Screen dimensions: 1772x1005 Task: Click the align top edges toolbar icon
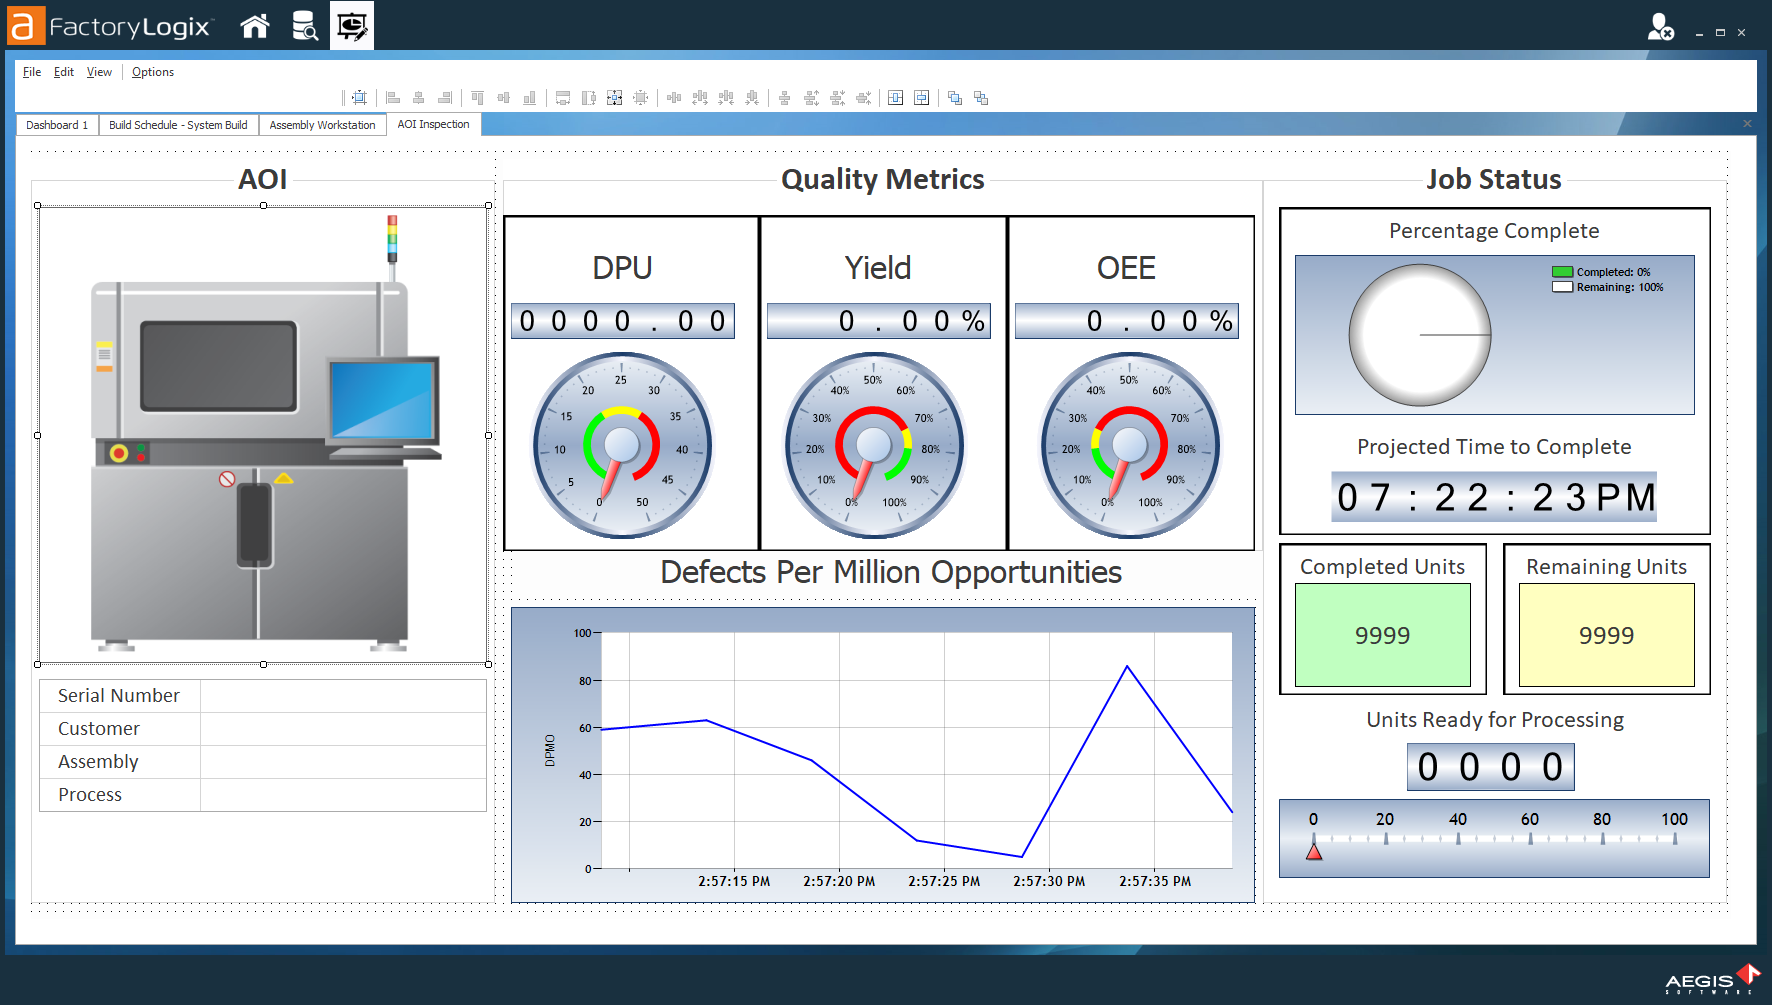click(x=478, y=97)
